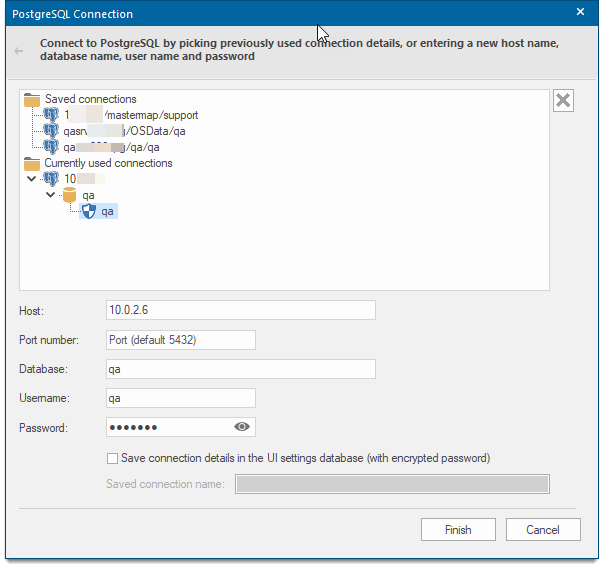Click the Database input field
The width and height of the screenshot is (604, 569).
241,369
